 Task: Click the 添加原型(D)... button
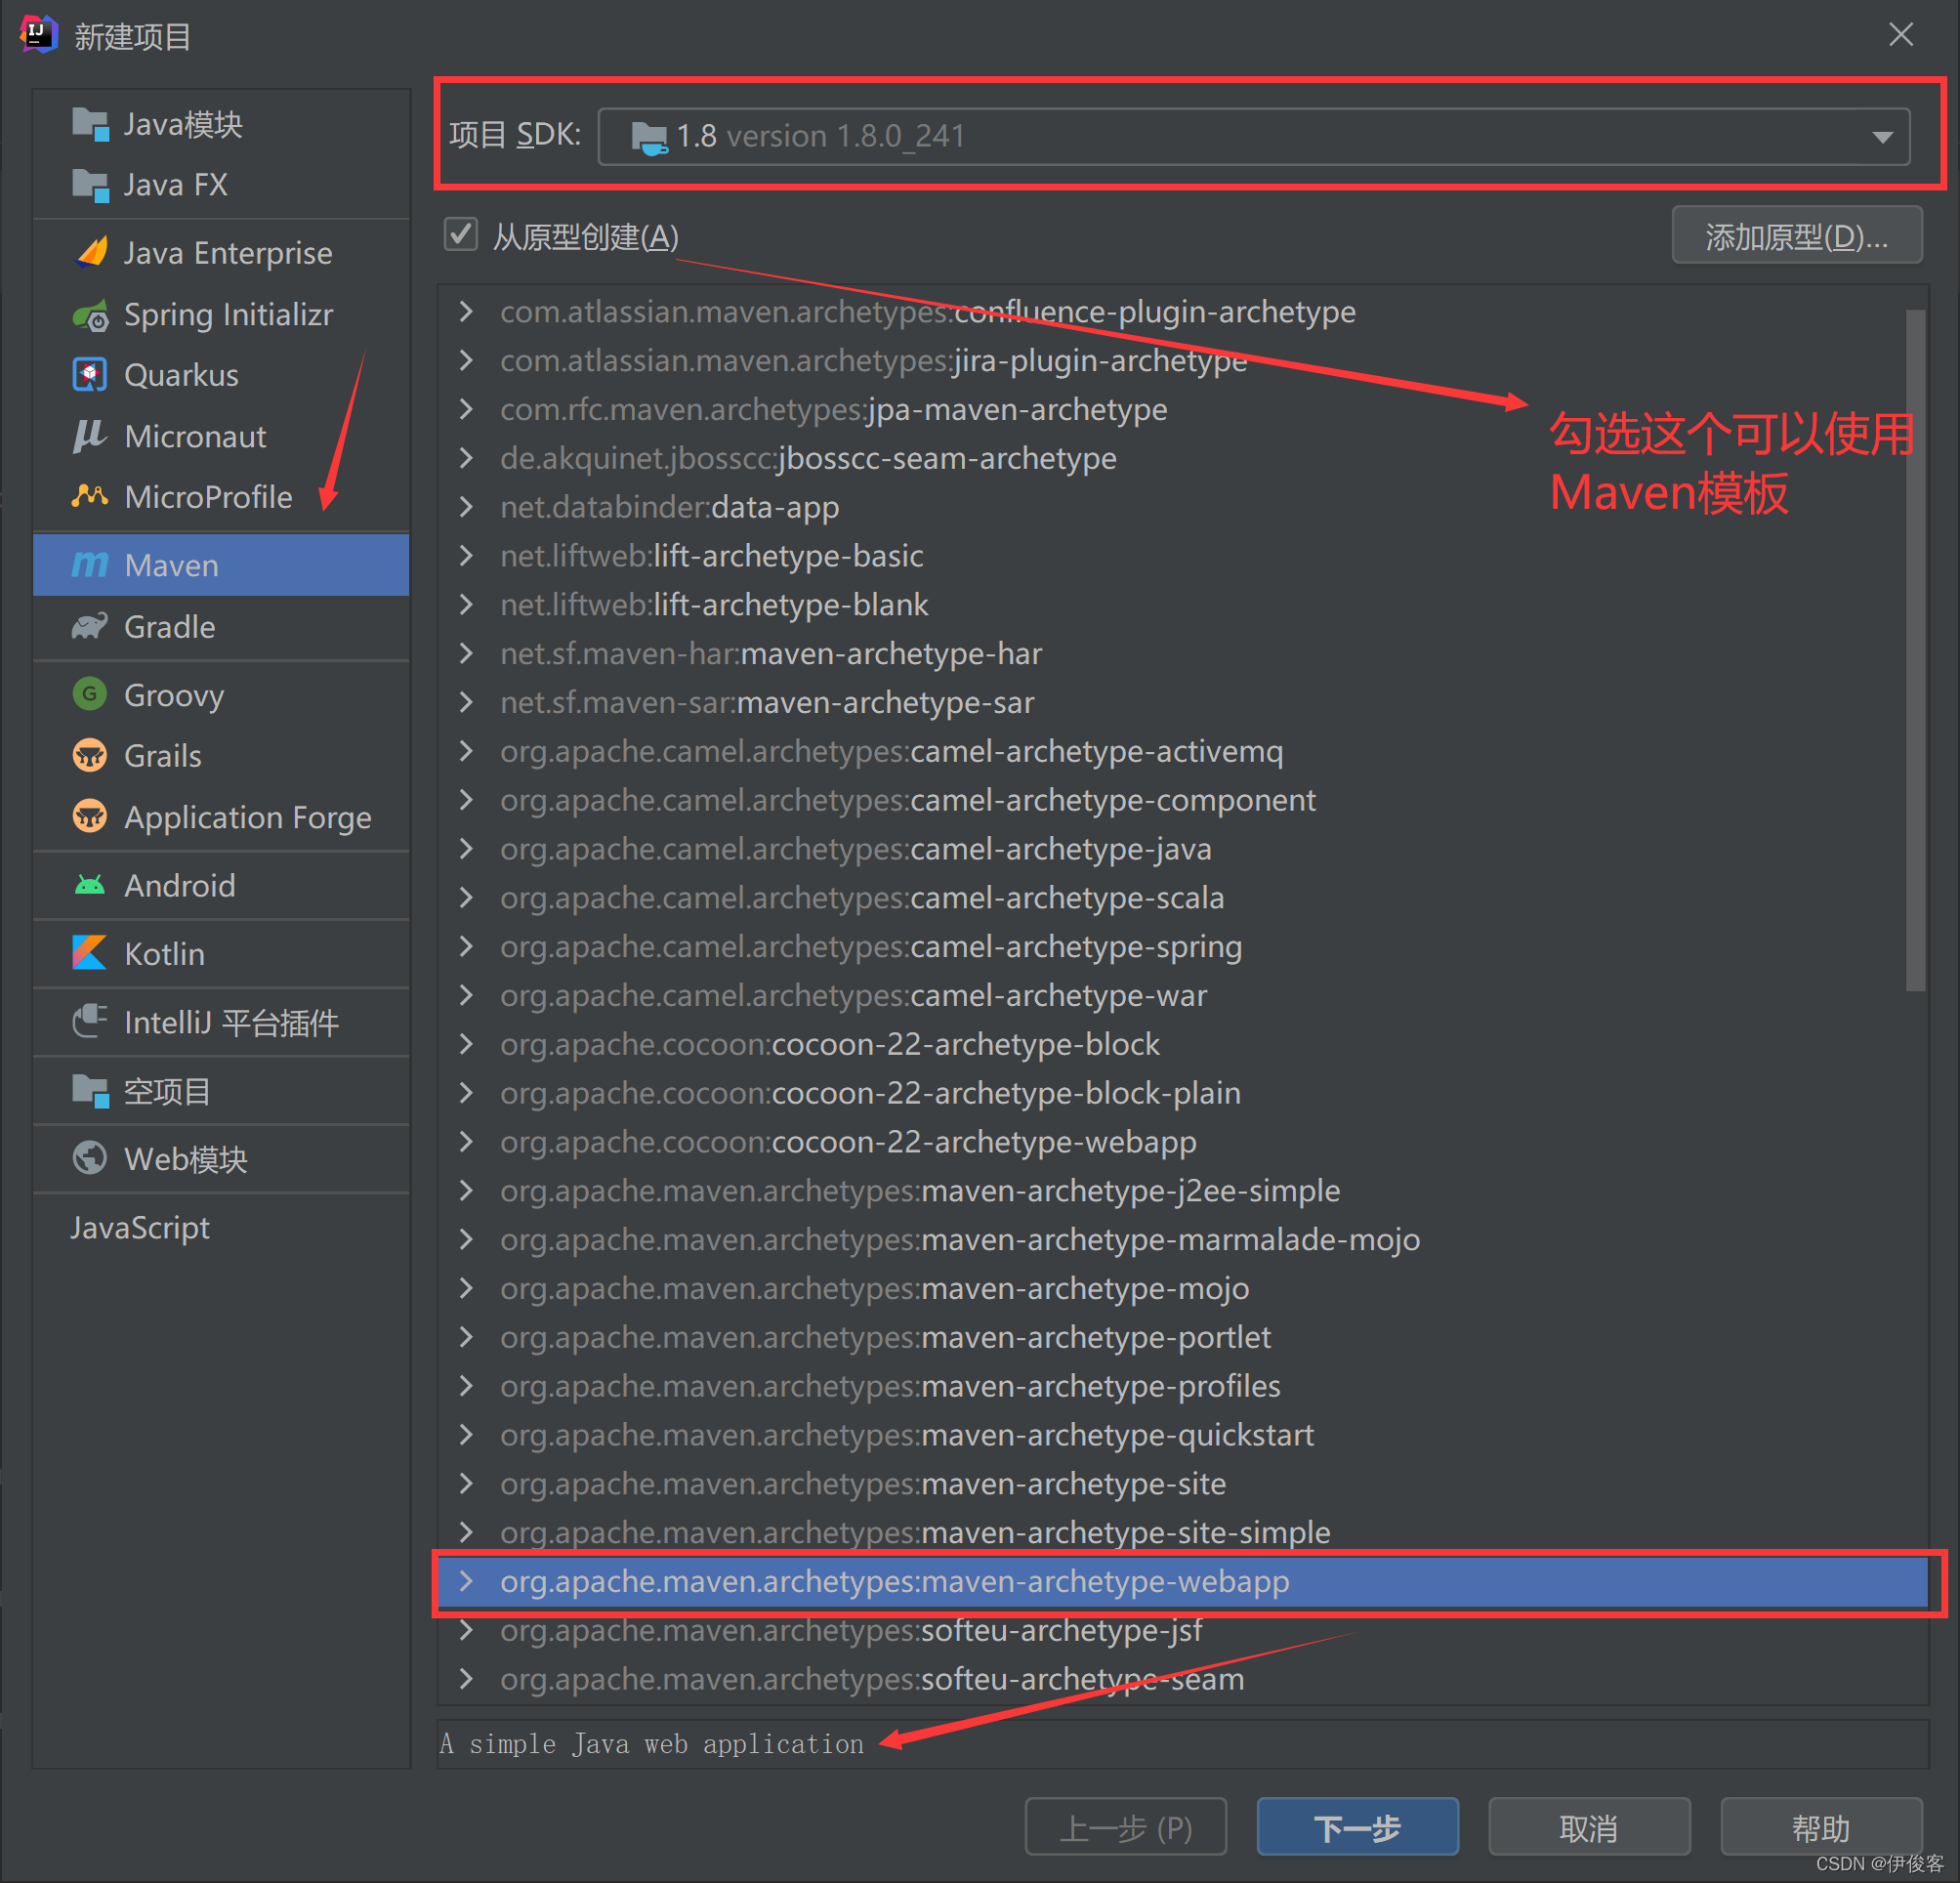coord(1796,236)
